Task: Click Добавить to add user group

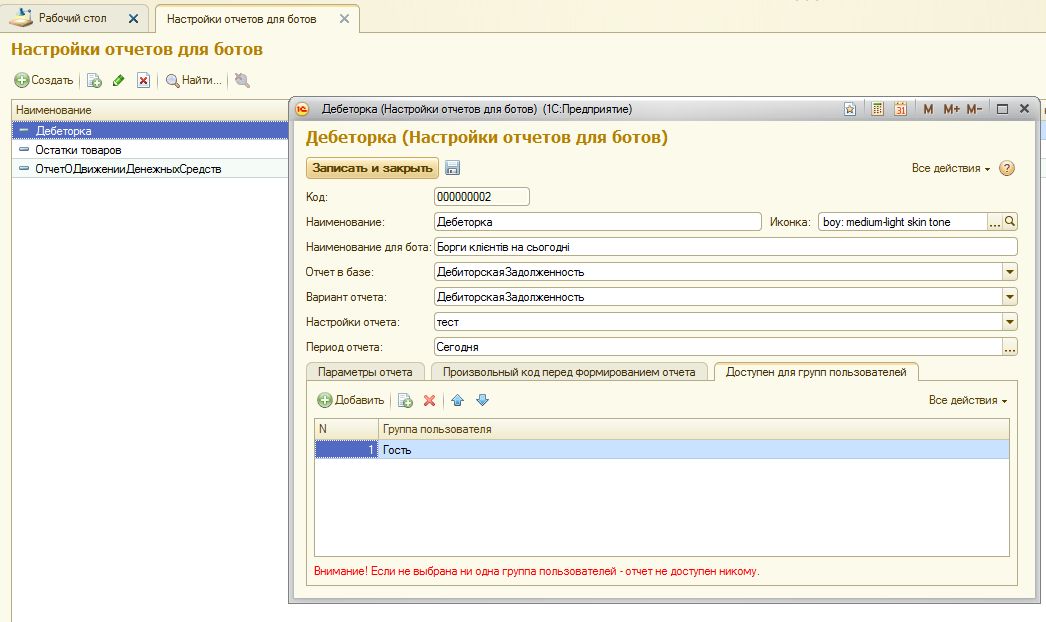Action: point(351,400)
